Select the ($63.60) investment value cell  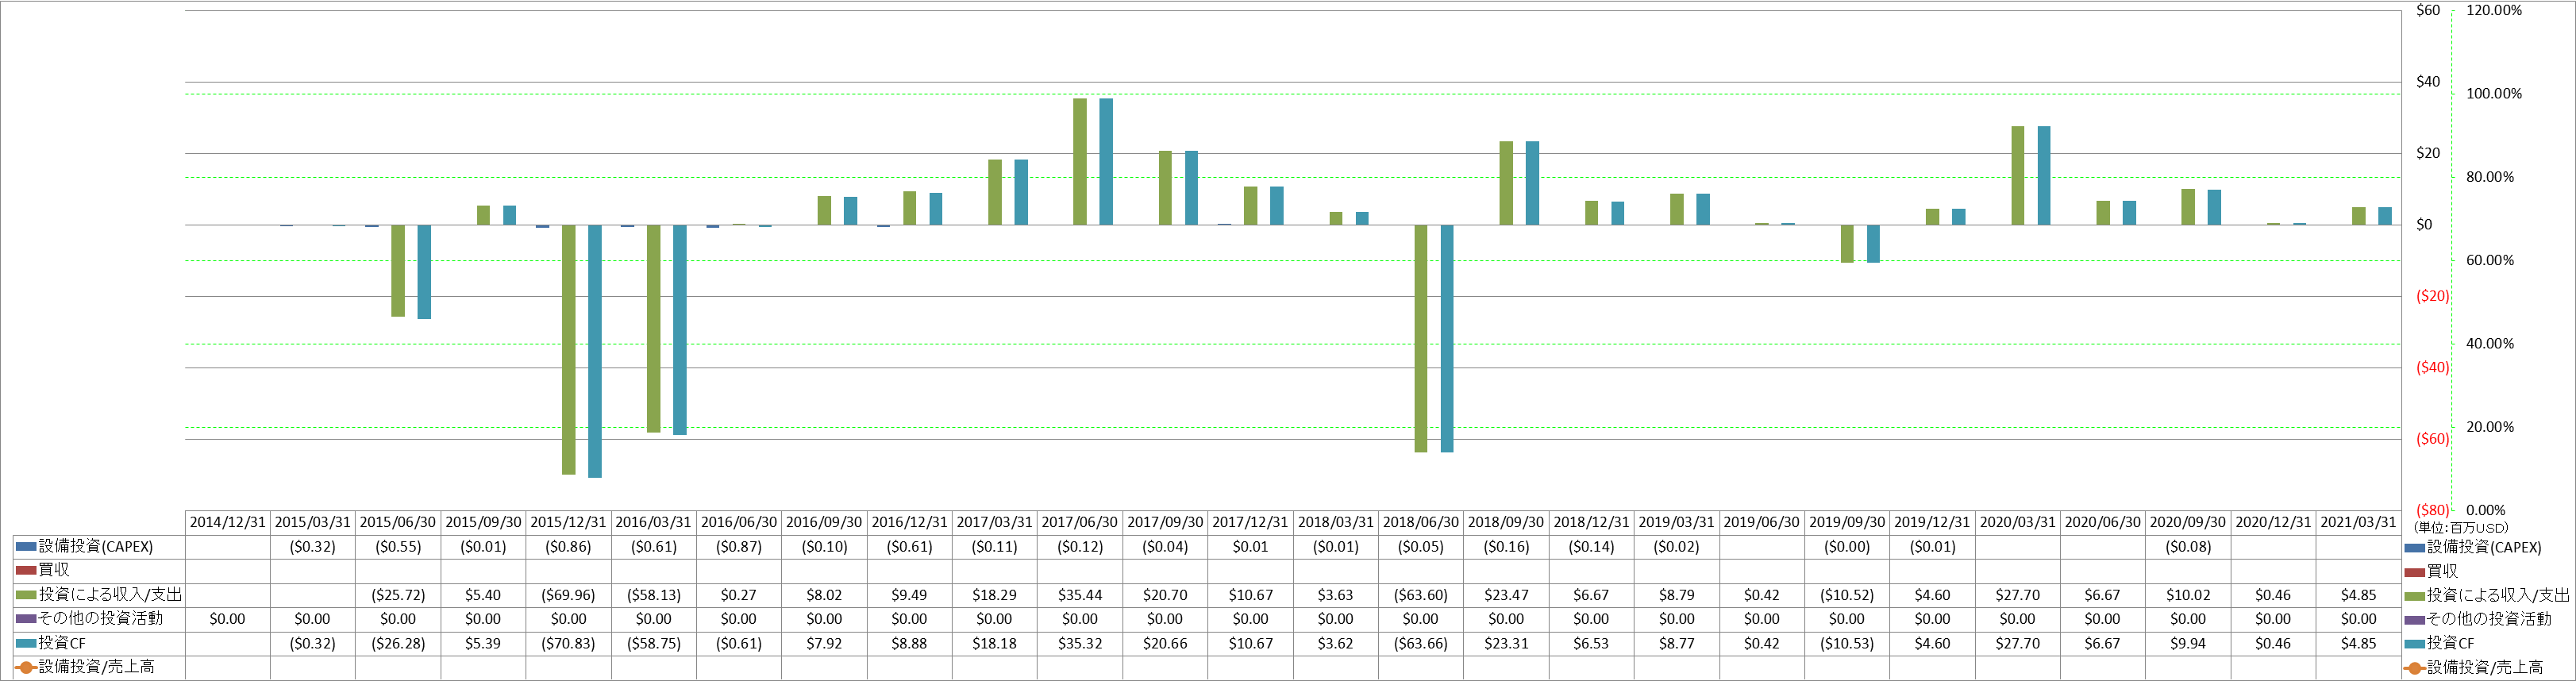(x=1421, y=595)
